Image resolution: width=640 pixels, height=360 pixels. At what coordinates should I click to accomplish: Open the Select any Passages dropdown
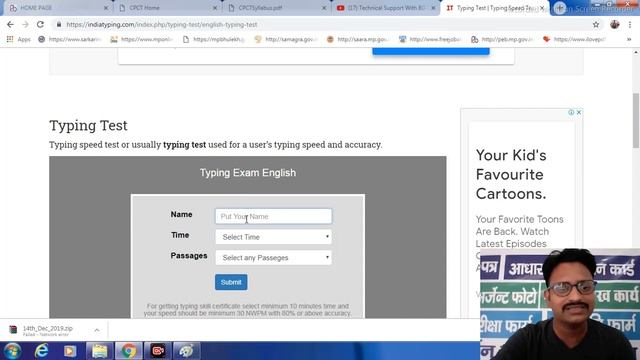[273, 258]
